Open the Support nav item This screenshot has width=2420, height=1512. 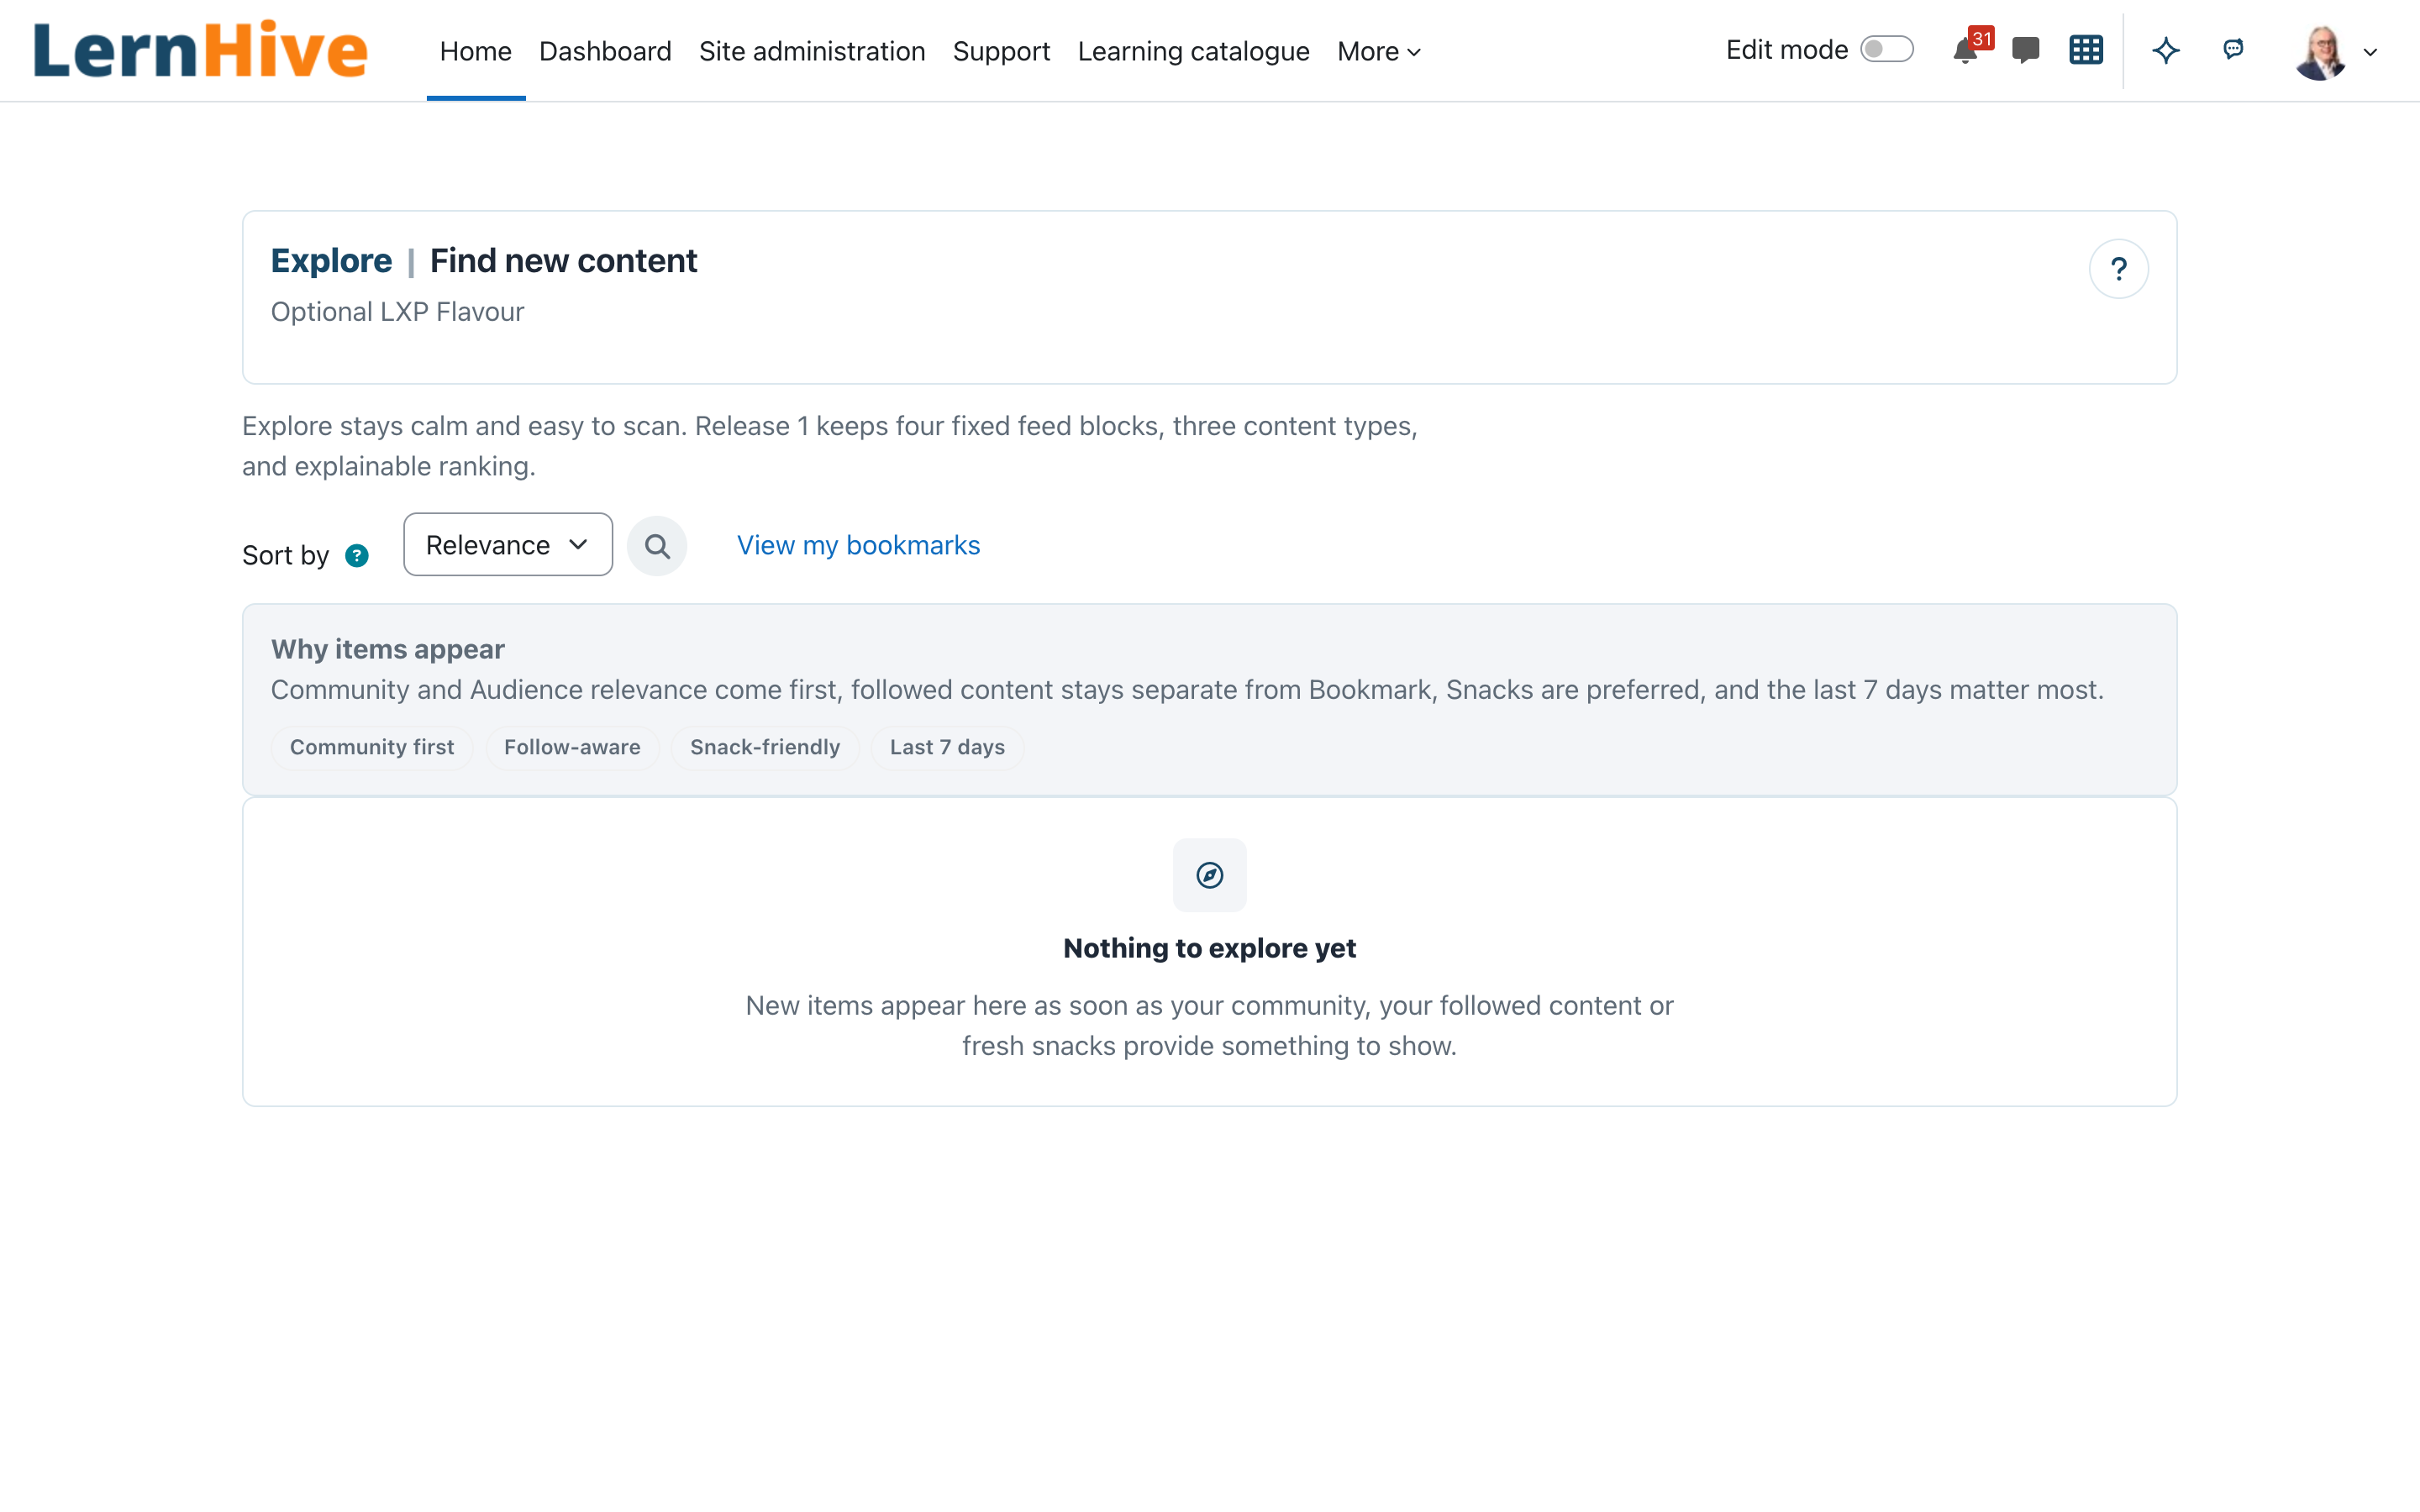[1001, 51]
